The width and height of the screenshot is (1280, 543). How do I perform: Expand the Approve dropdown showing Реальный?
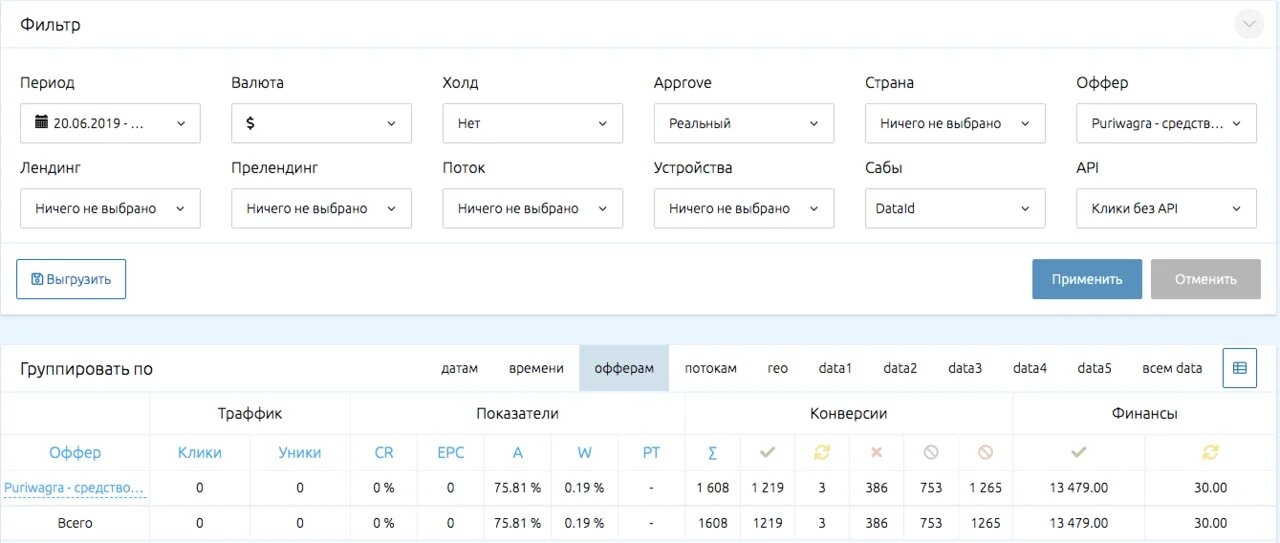tap(744, 123)
